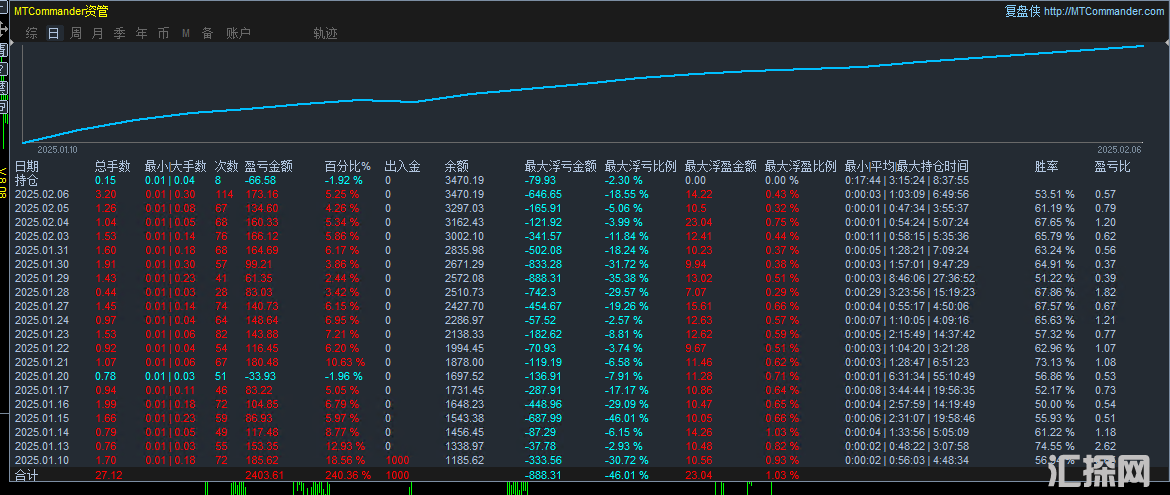Click the 1000 deposit in 2025.01.10 row
1170x495 pixels.
tap(396, 461)
